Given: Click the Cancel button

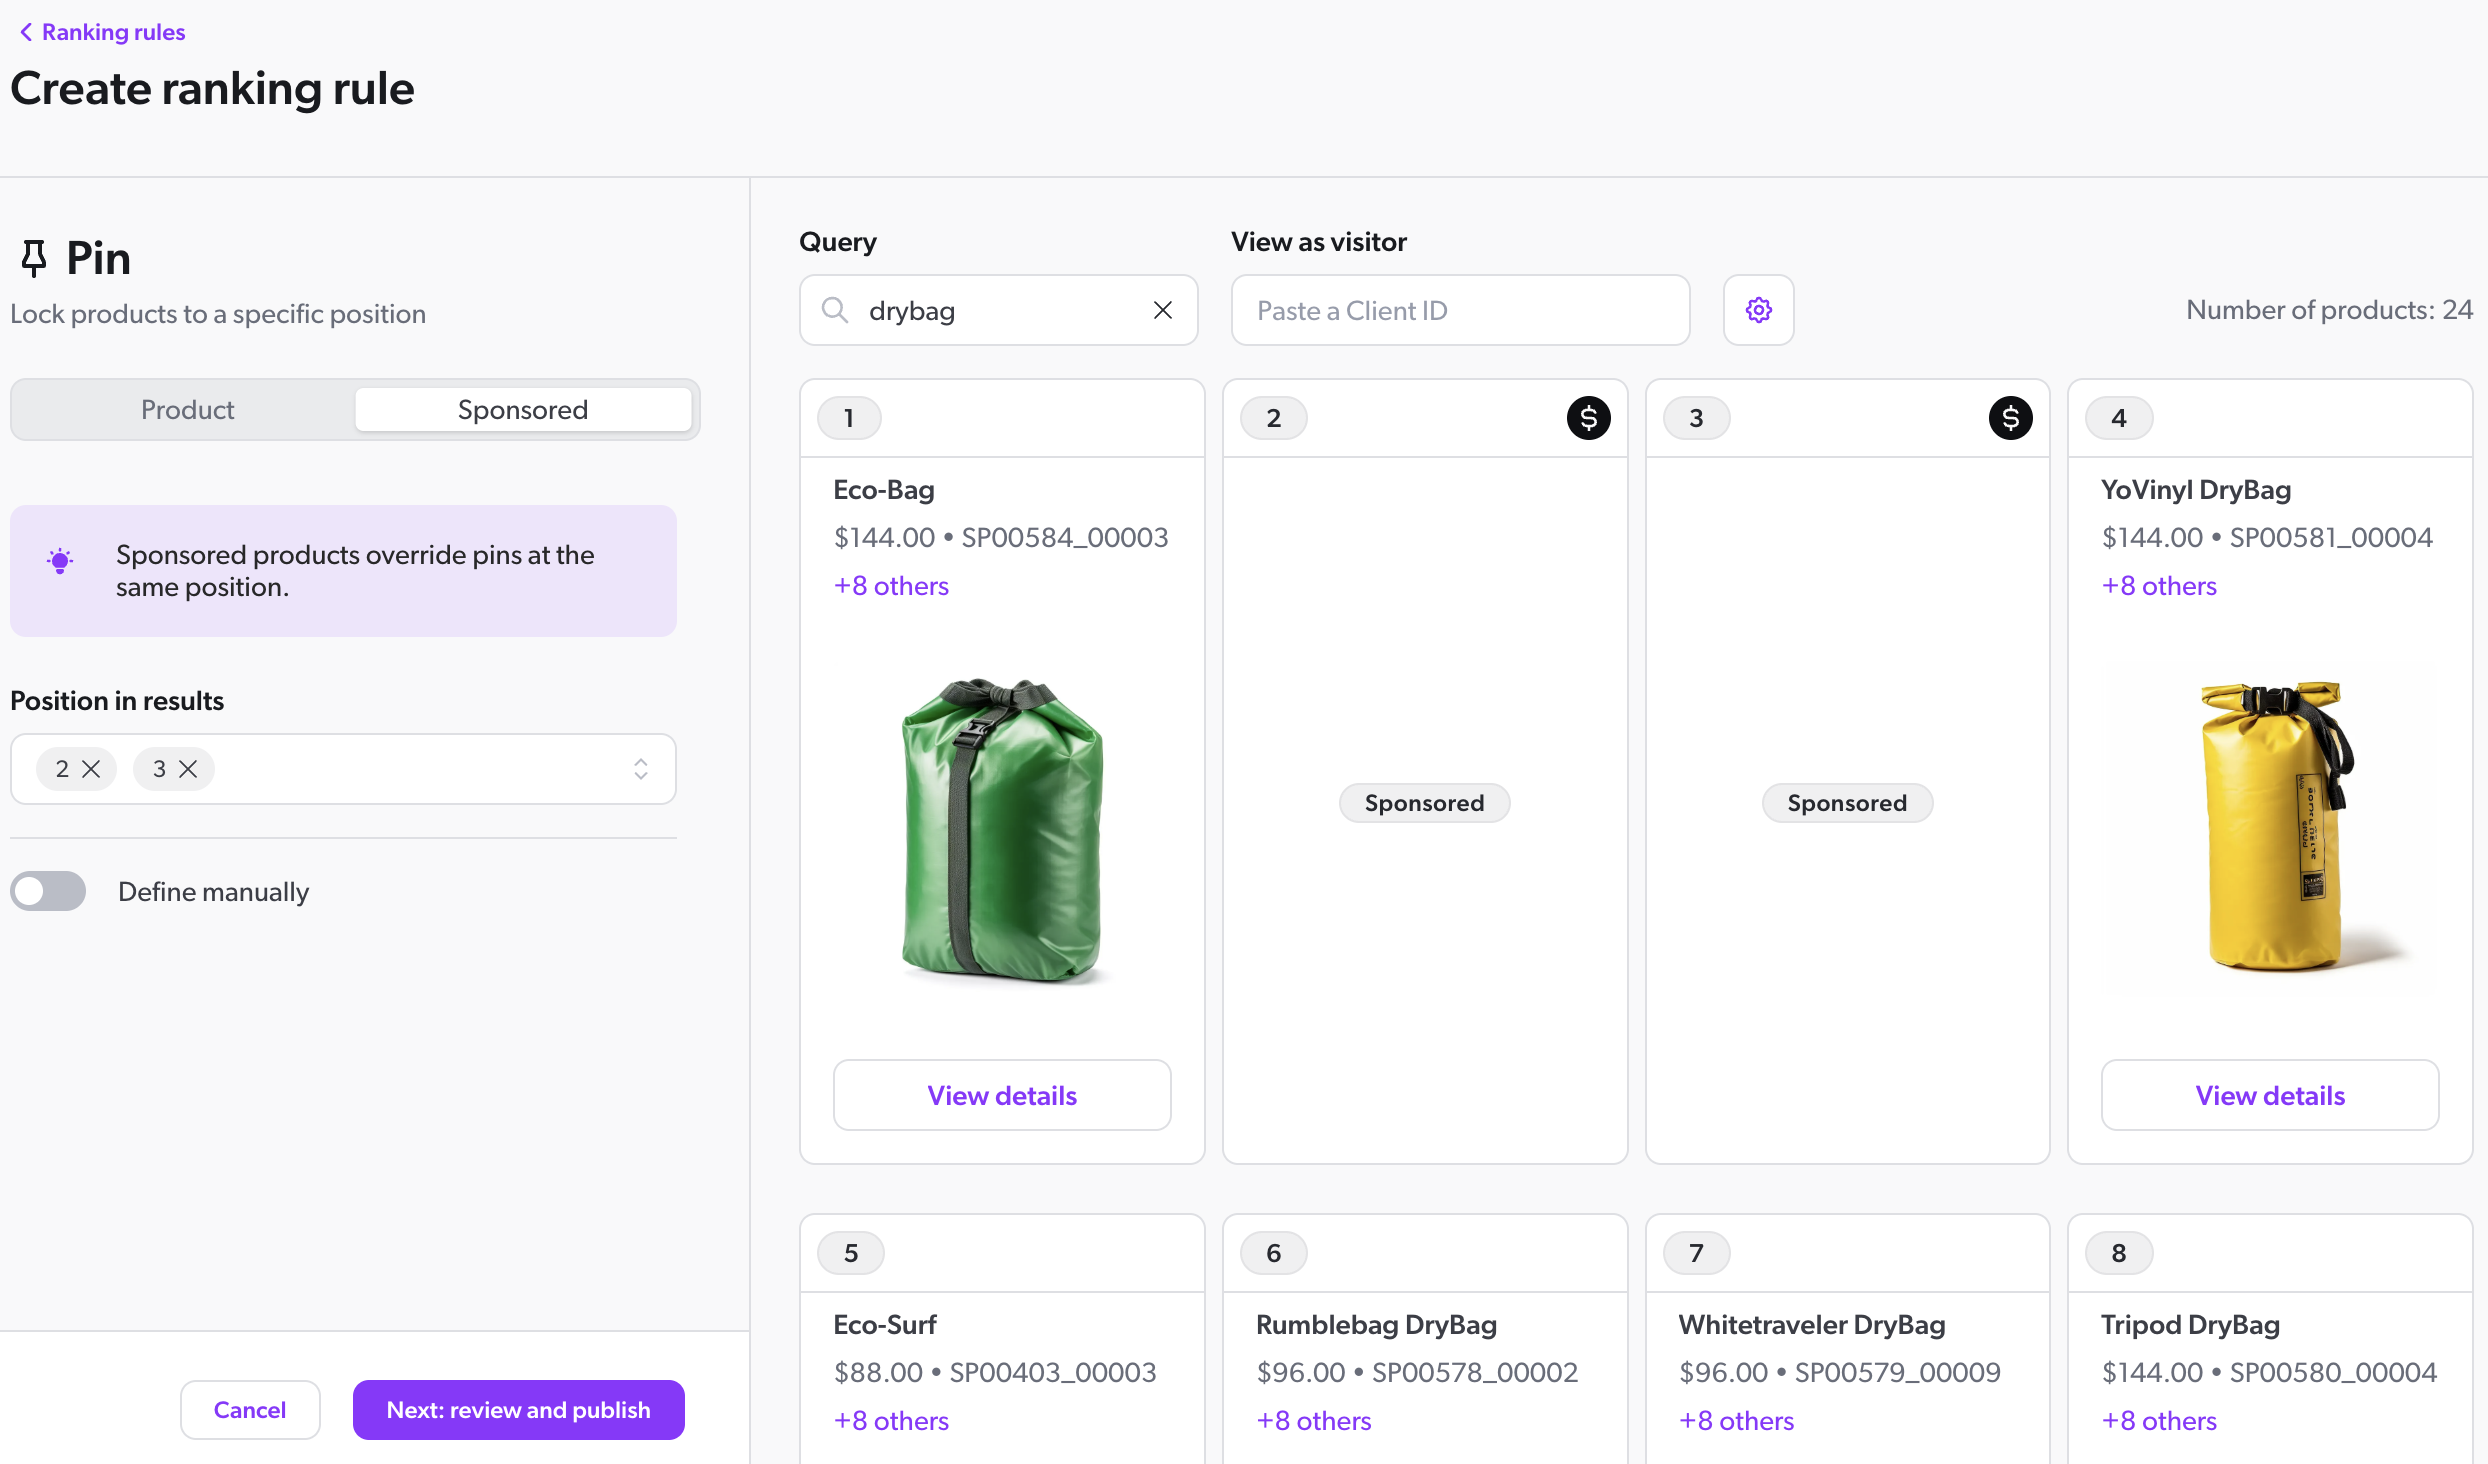Looking at the screenshot, I should pyautogui.click(x=250, y=1409).
